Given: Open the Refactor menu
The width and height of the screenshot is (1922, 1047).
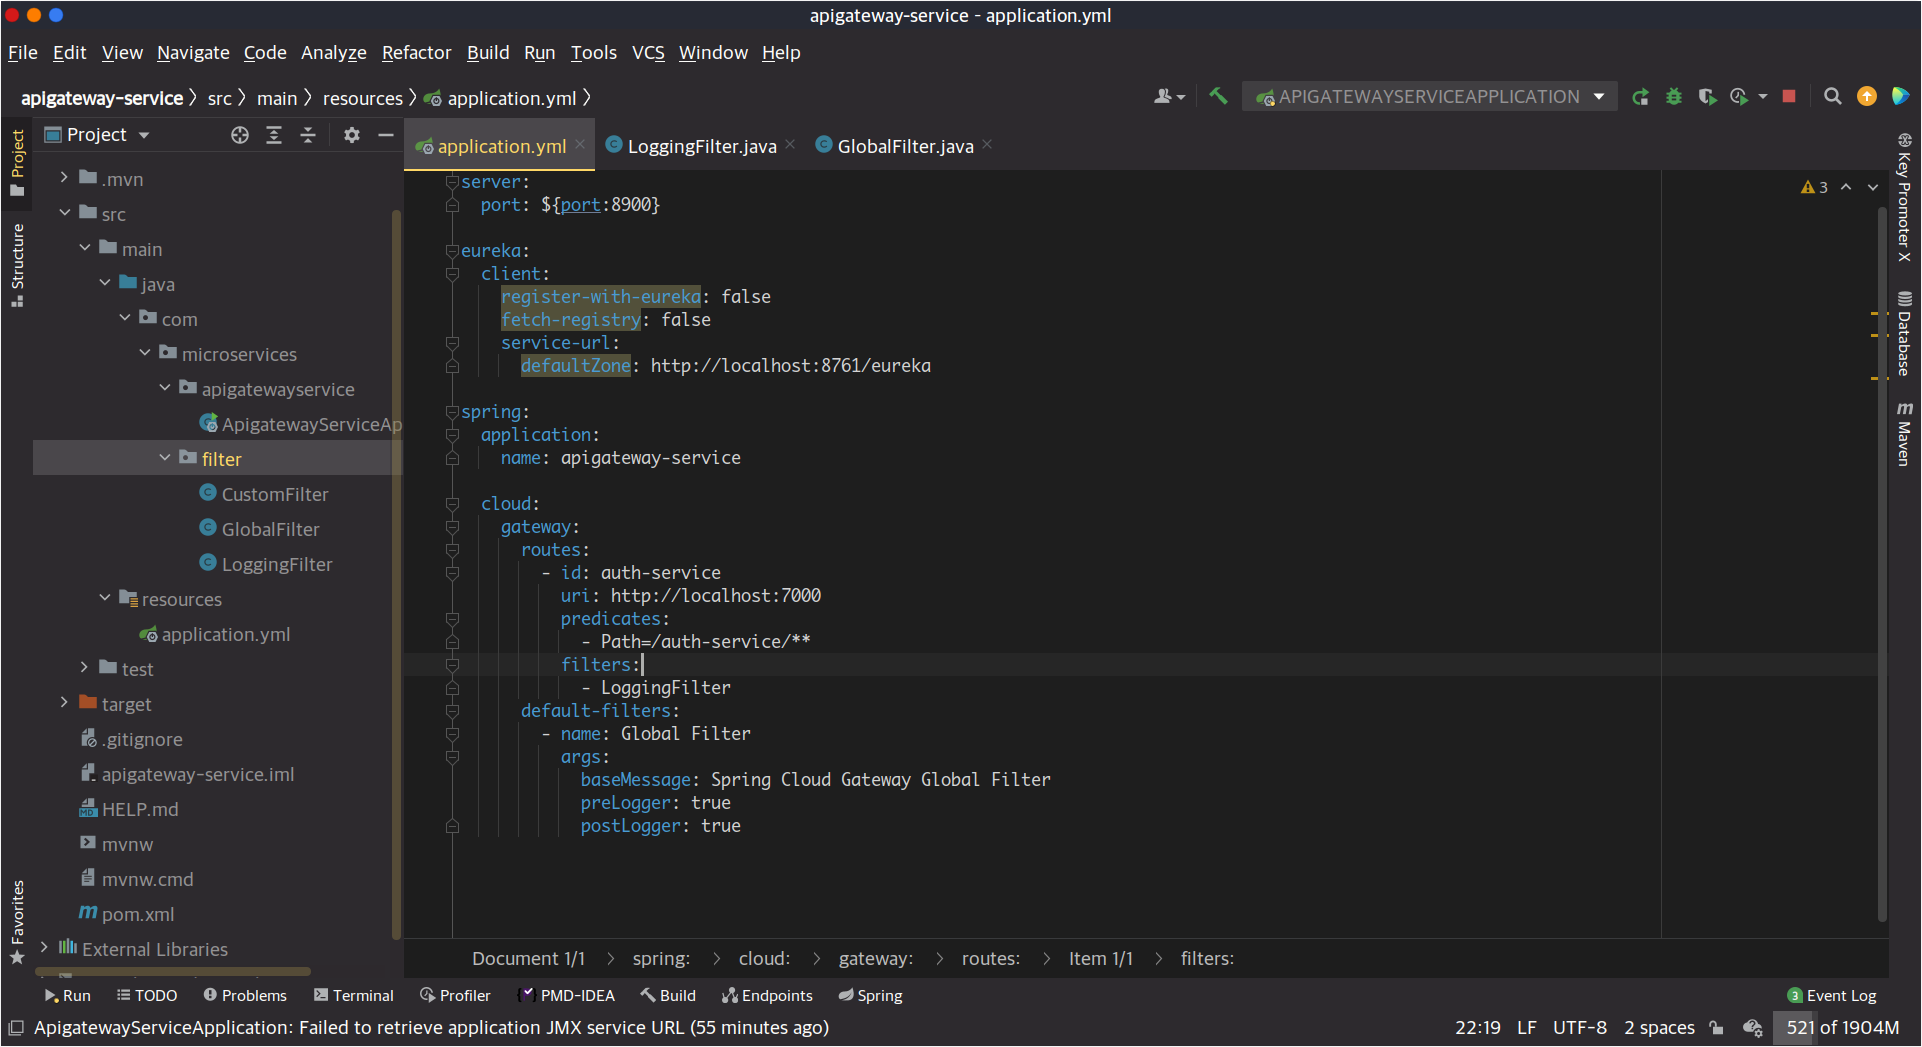Looking at the screenshot, I should [x=416, y=53].
